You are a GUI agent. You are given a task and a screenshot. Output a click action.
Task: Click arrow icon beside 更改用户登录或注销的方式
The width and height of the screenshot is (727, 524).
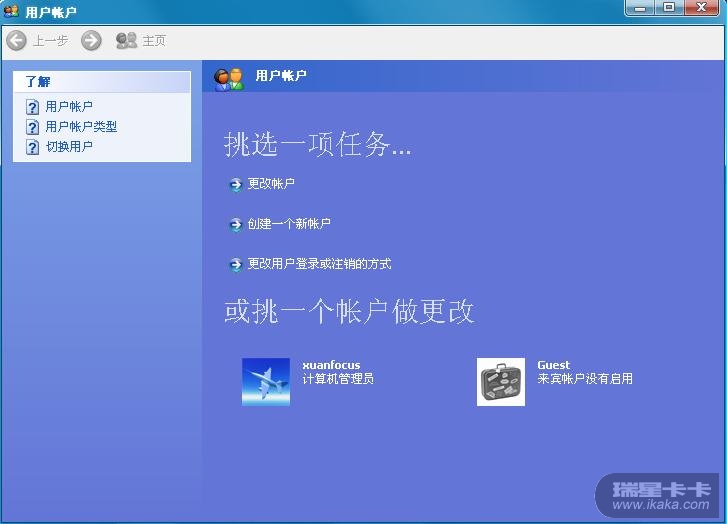pyautogui.click(x=236, y=265)
